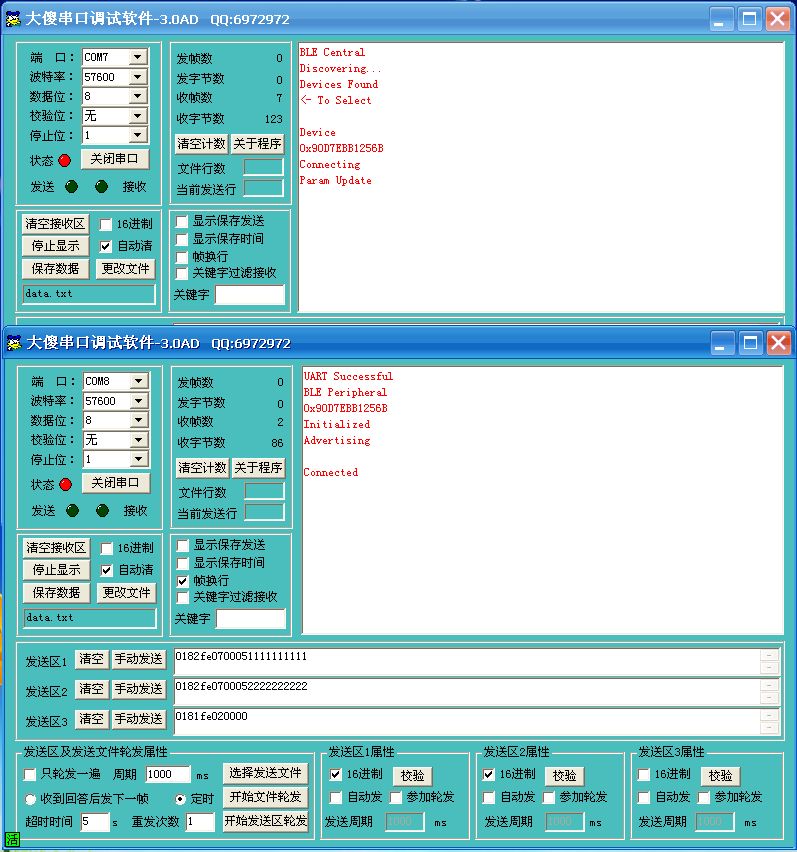
Task: Check 显示保存发送 in the COM7 window
Action: click(x=182, y=221)
